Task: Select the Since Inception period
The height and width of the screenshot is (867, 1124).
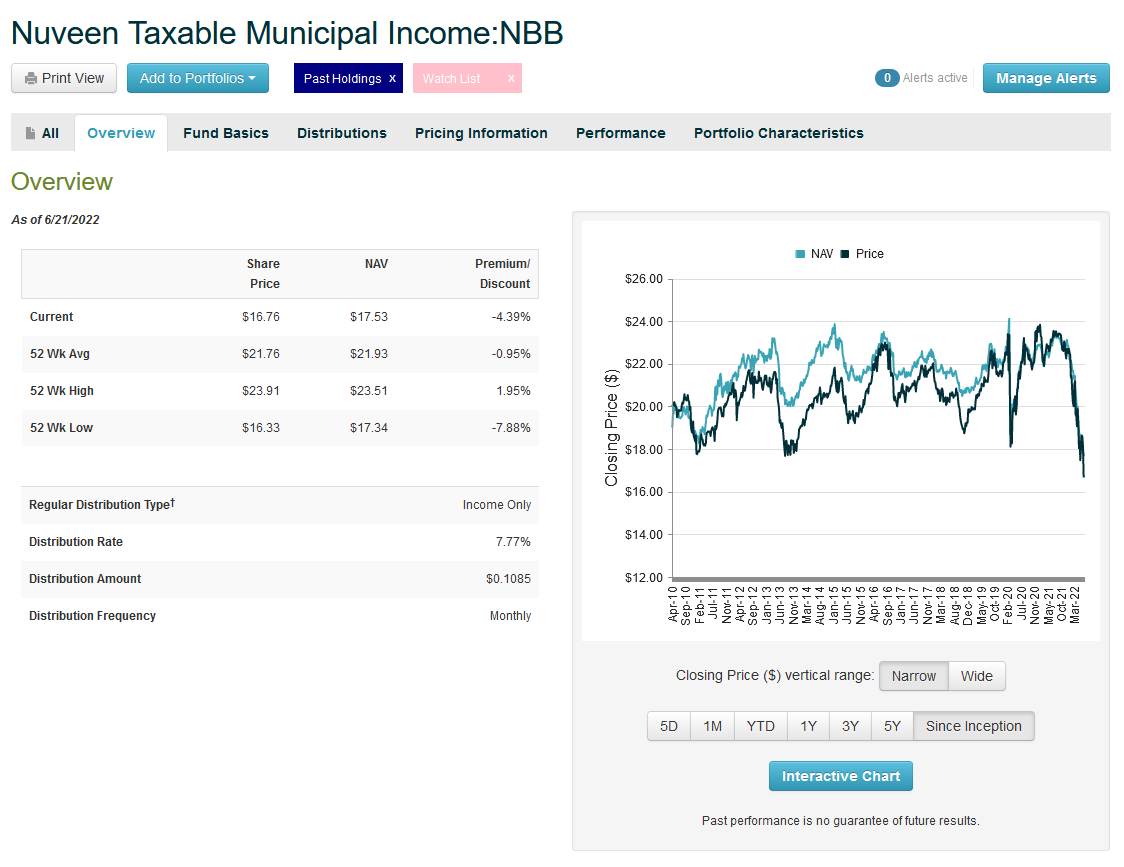Action: click(973, 726)
